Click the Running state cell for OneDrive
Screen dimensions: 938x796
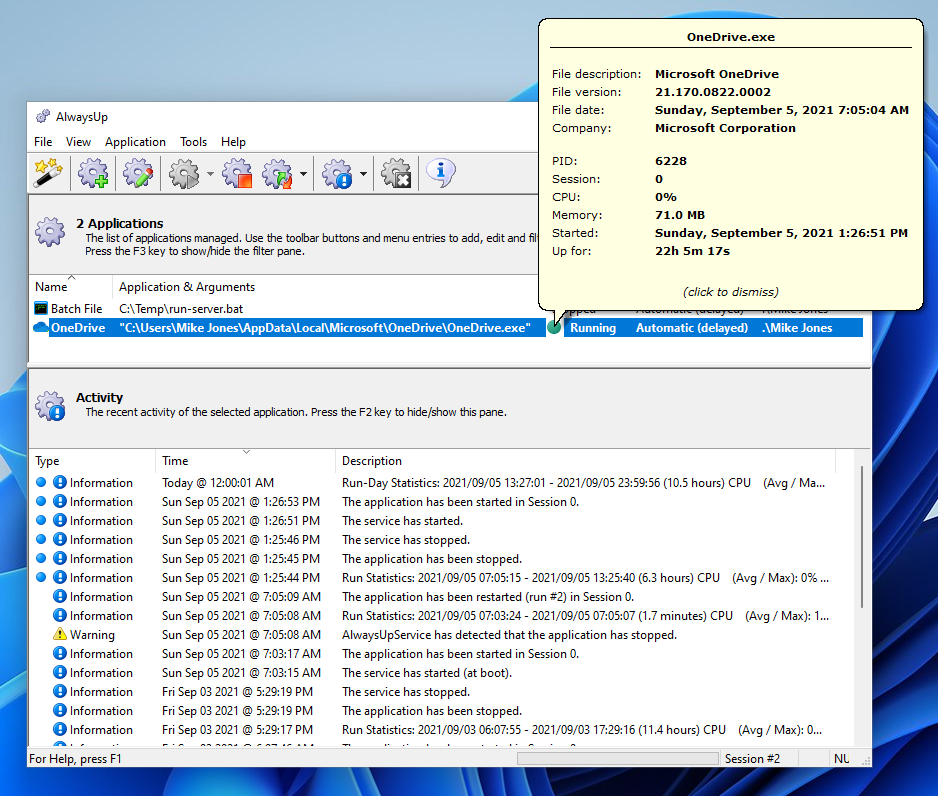tap(593, 328)
